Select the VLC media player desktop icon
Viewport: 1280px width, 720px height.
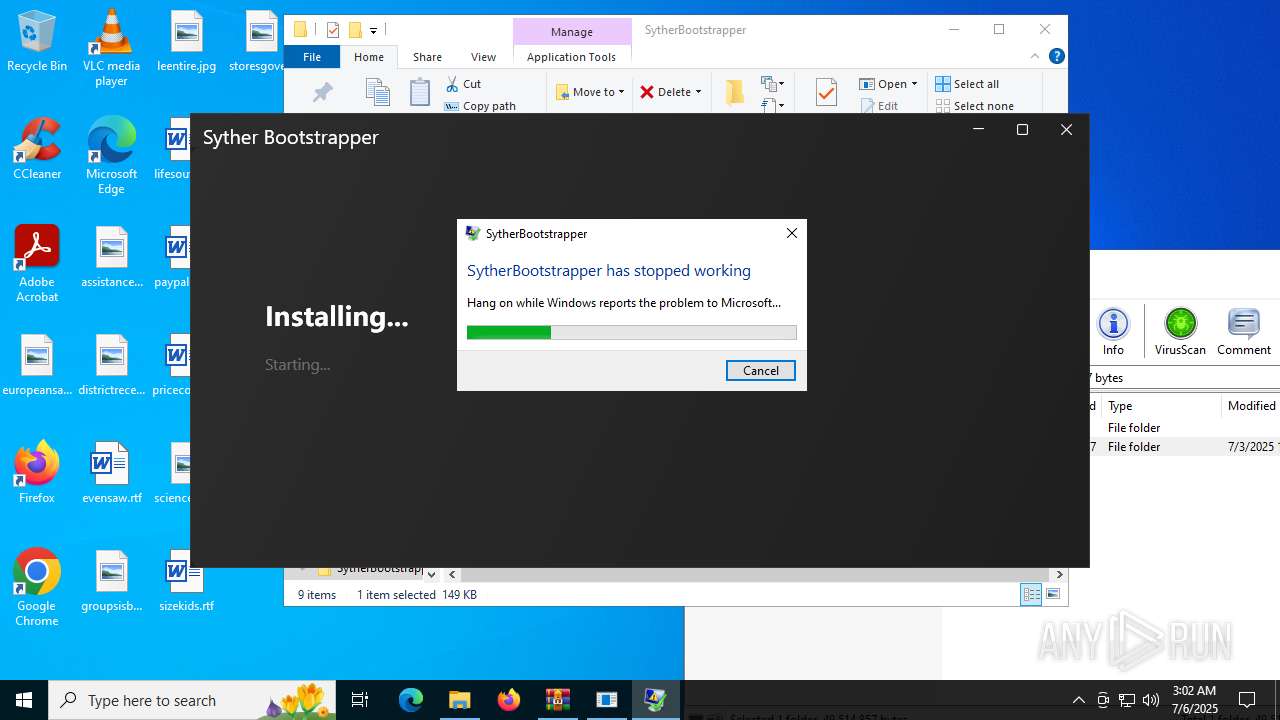point(111,48)
